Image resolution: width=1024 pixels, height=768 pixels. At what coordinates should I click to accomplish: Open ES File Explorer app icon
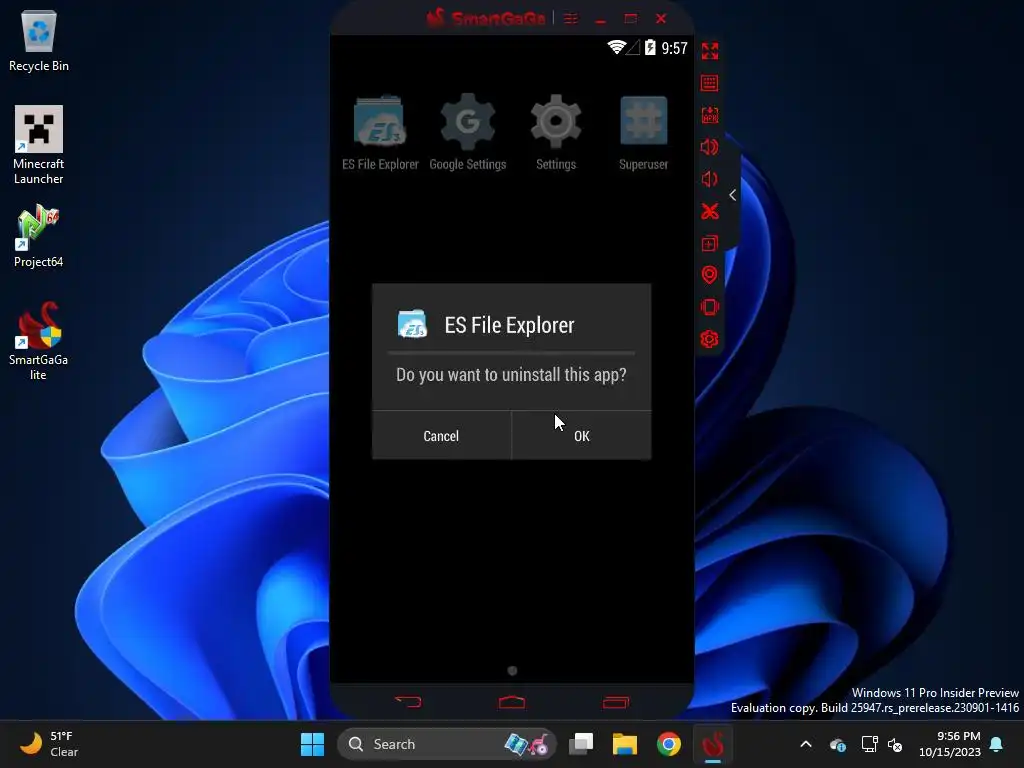380,133
